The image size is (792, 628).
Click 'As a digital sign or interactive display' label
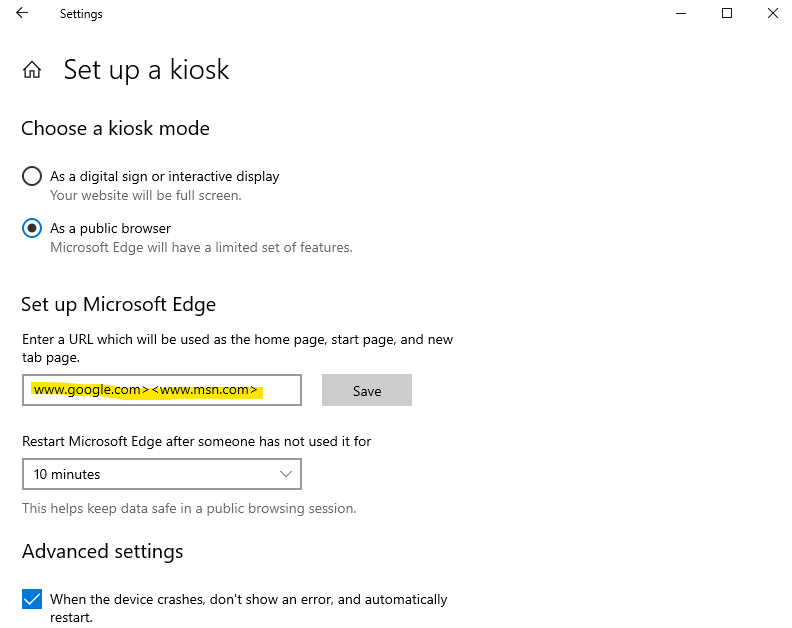[x=165, y=176]
